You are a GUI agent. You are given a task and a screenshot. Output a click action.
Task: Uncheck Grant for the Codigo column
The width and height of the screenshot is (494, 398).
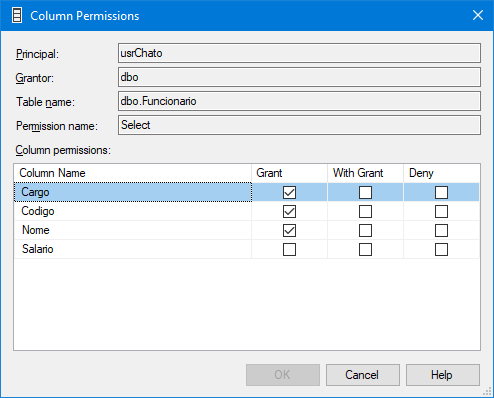tap(289, 211)
